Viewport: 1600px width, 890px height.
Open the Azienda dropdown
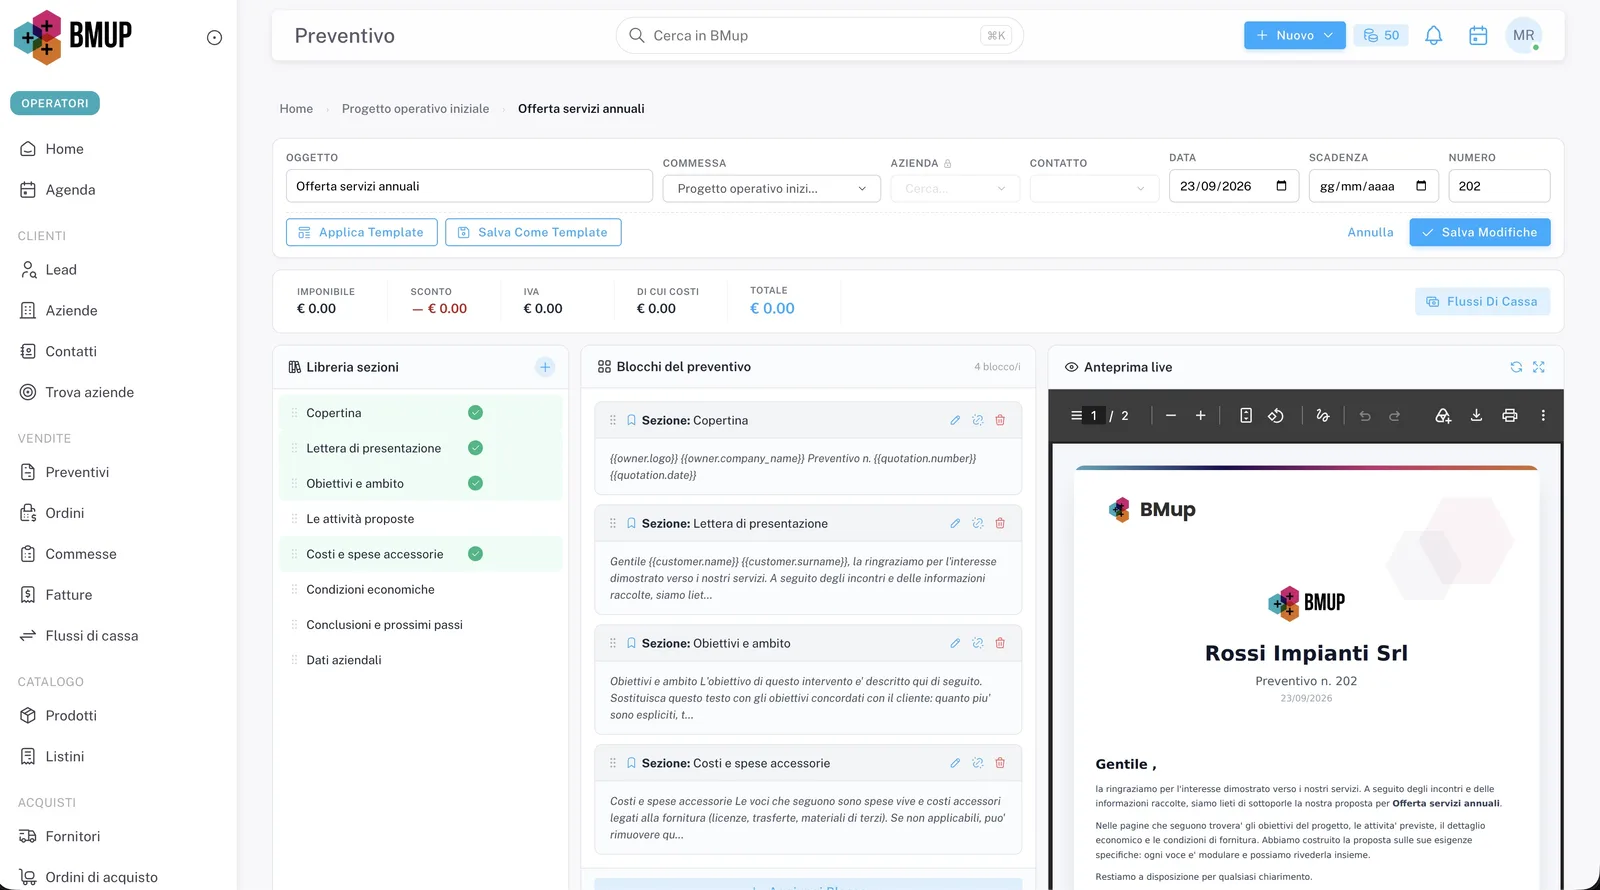(955, 188)
